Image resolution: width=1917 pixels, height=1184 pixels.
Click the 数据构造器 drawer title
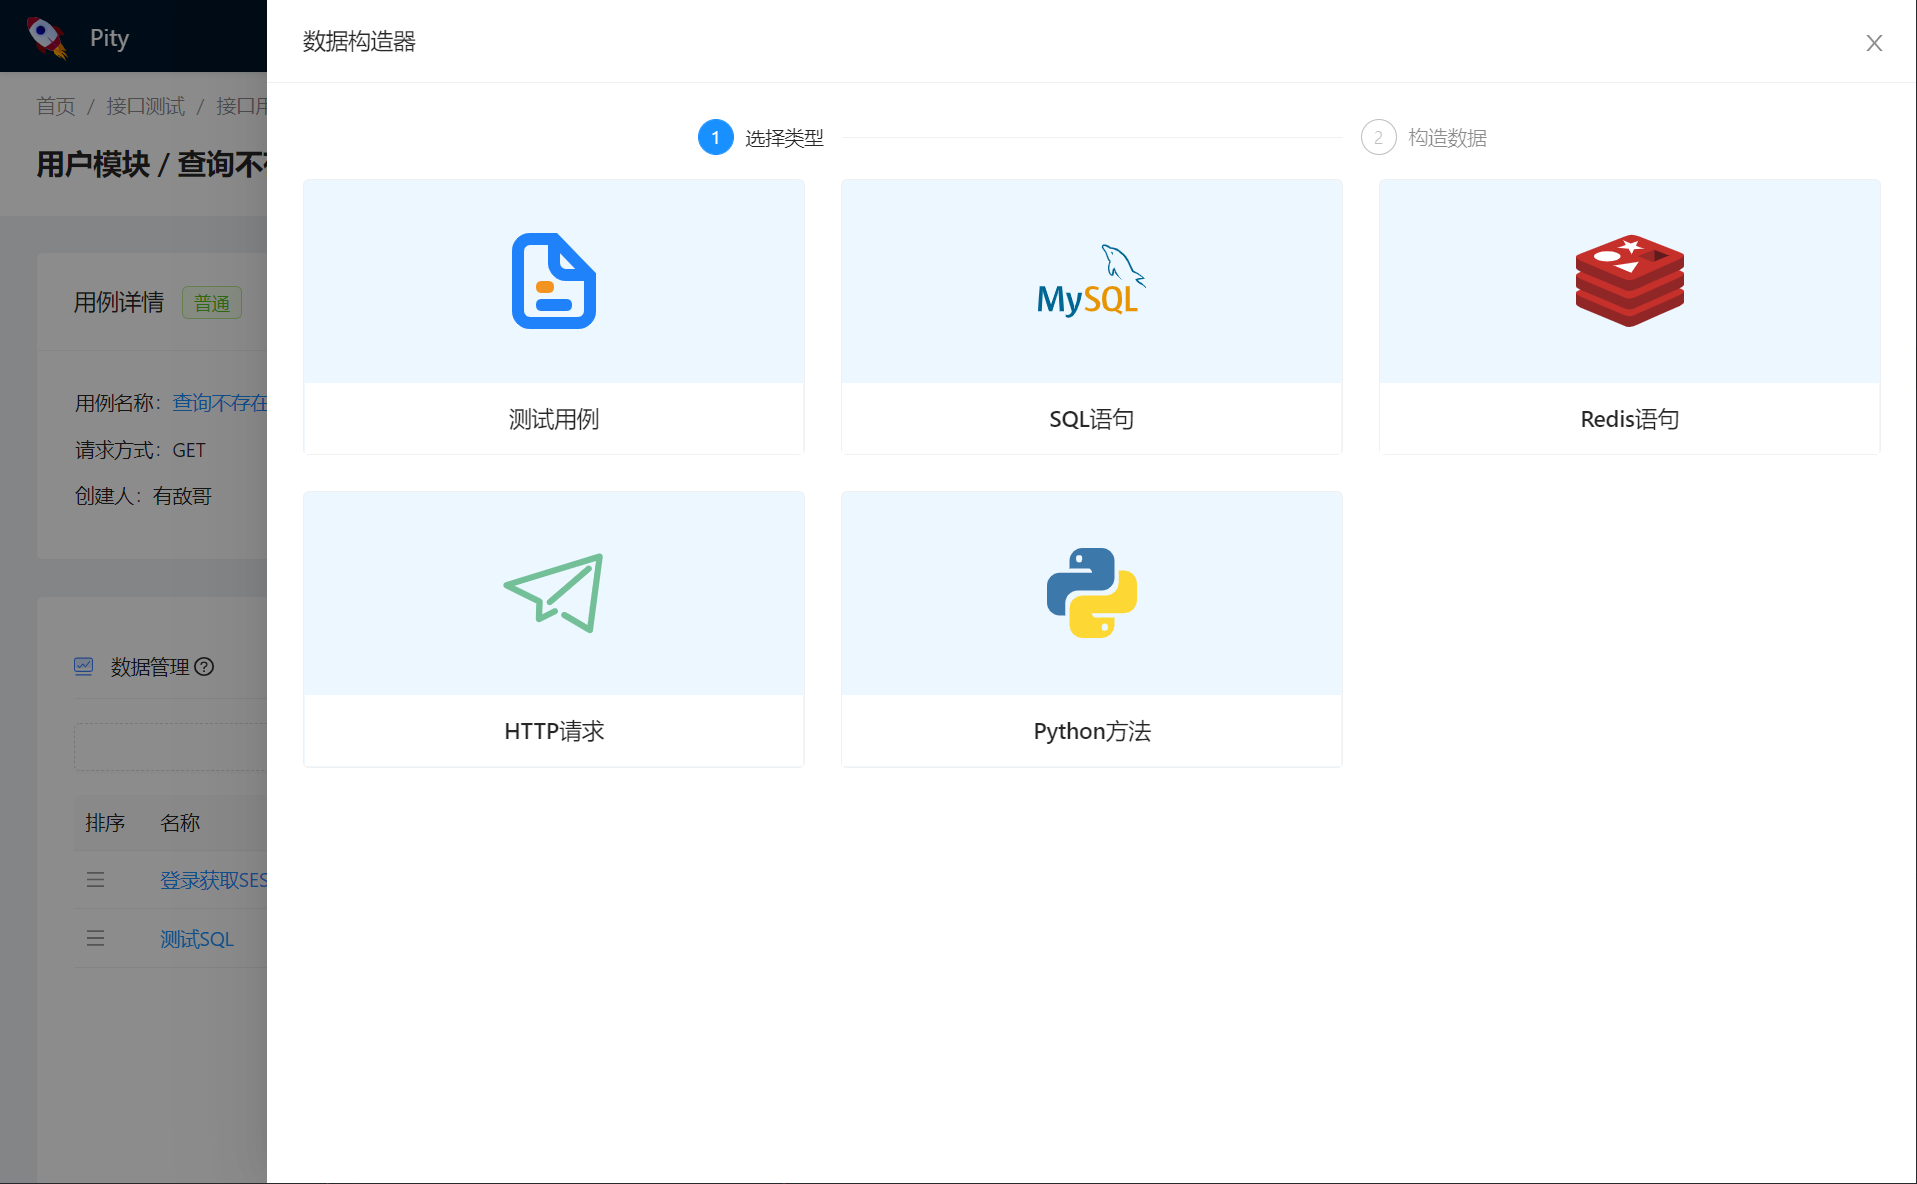point(359,41)
